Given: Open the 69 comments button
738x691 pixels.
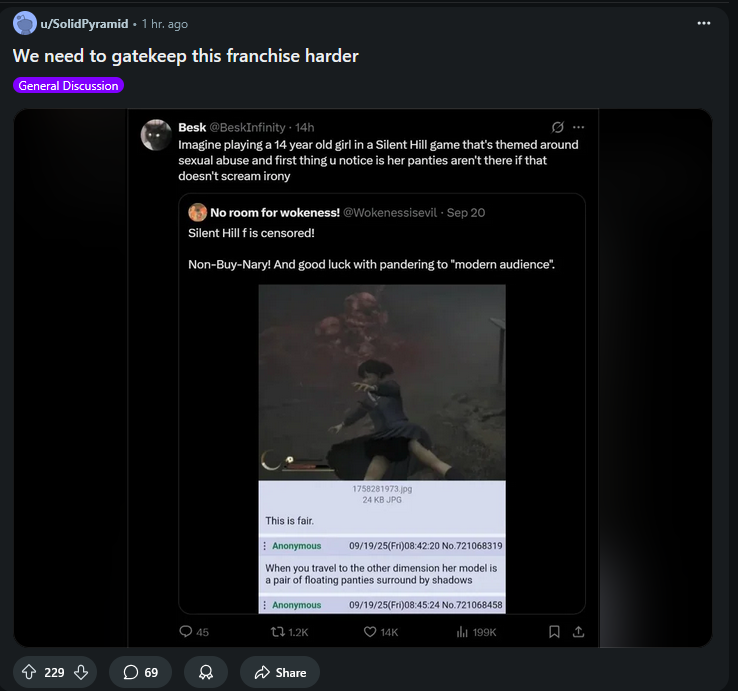Looking at the screenshot, I should 140,672.
